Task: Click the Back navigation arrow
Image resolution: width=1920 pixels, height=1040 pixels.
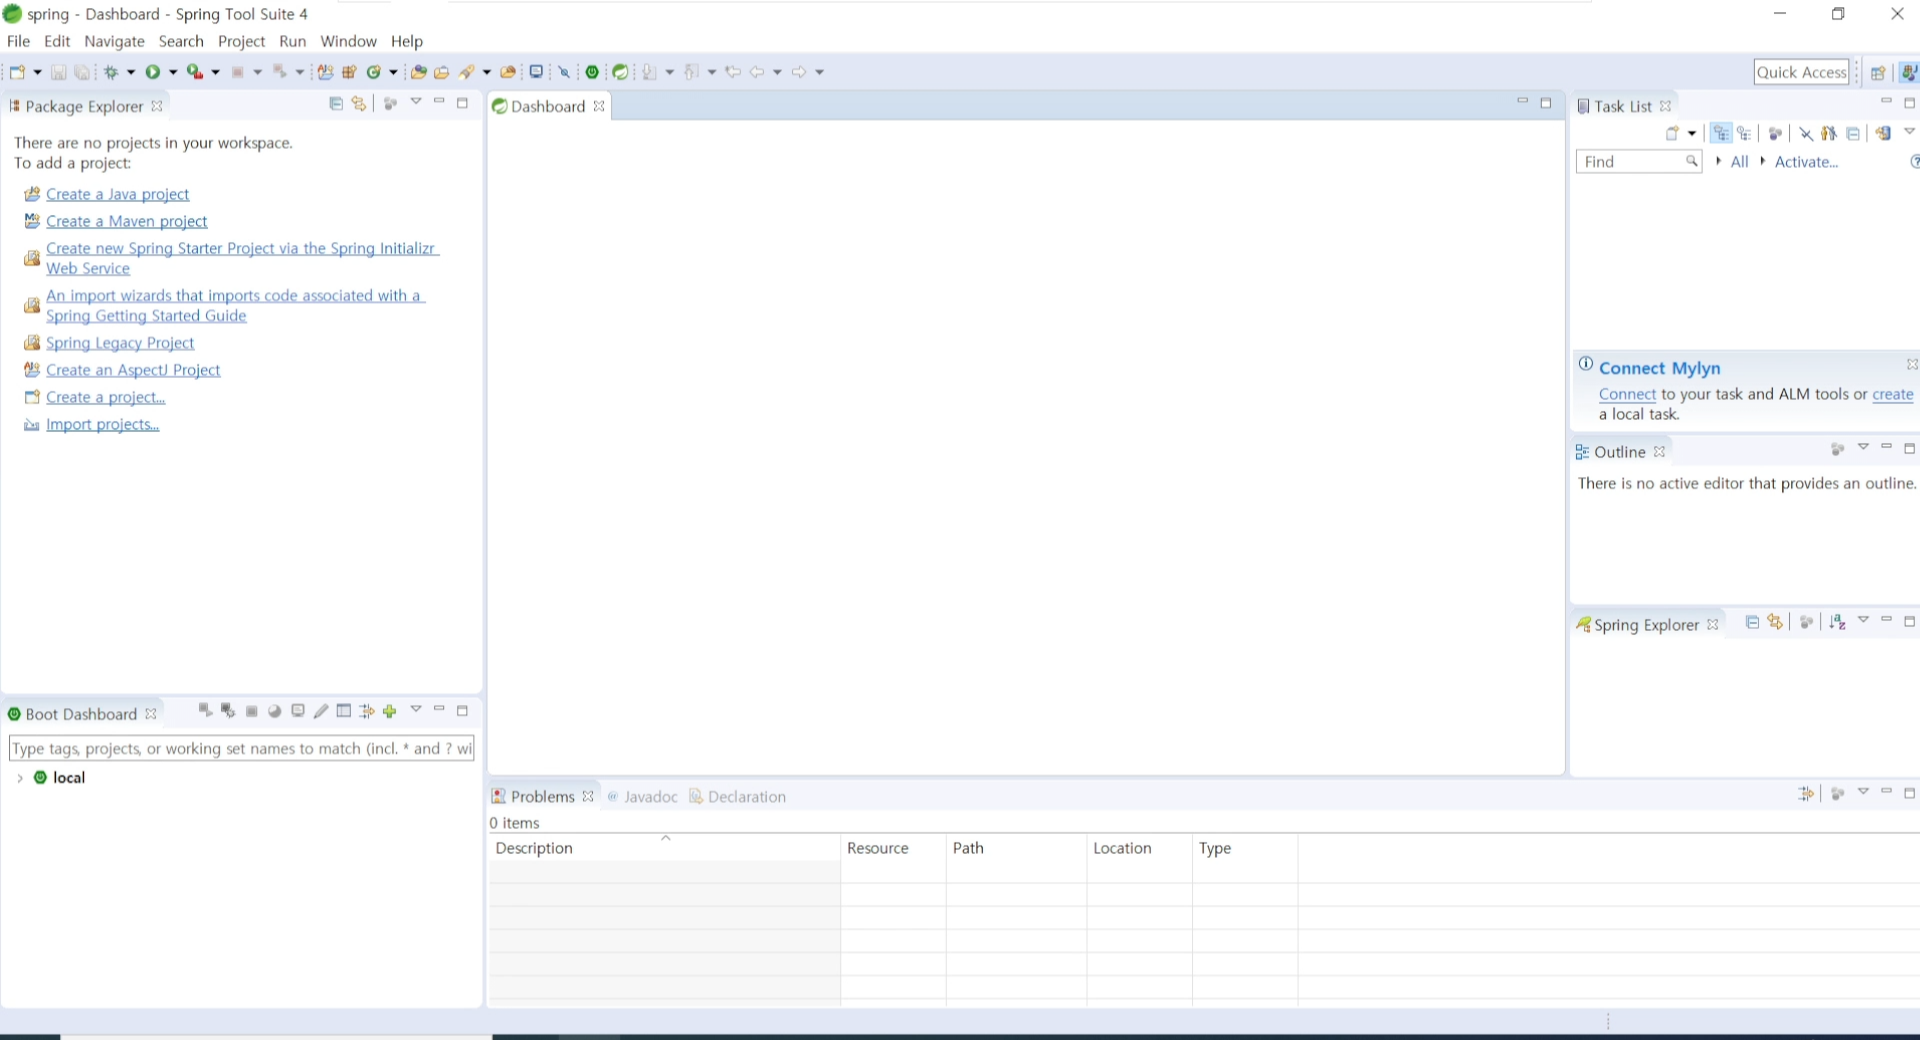Action: click(757, 72)
